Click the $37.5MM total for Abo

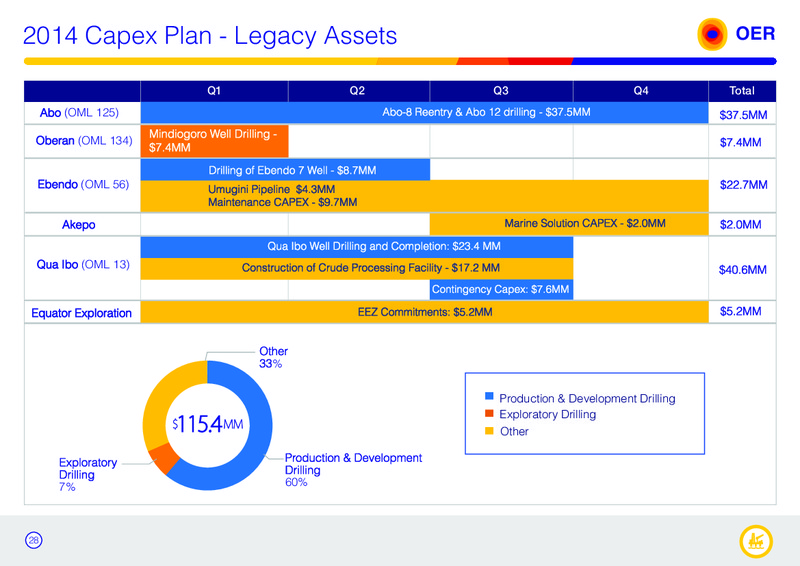[x=743, y=115]
